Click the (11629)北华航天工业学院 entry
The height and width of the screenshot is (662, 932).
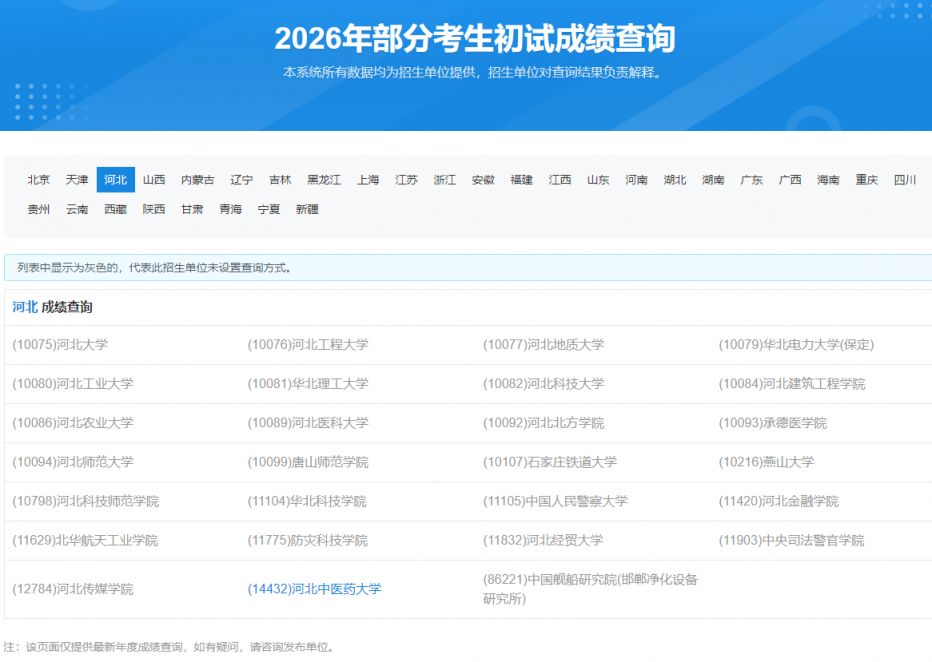tap(85, 541)
